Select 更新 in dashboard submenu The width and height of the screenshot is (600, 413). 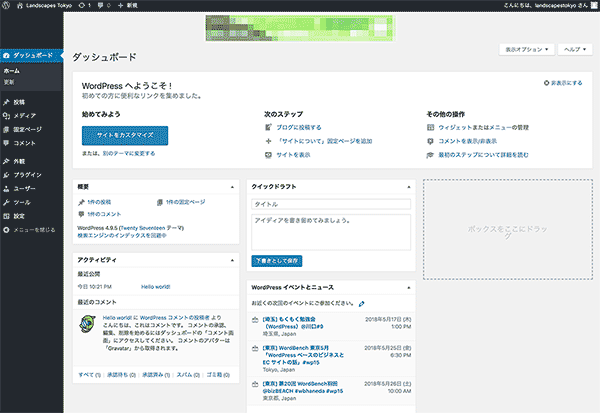click(9, 82)
